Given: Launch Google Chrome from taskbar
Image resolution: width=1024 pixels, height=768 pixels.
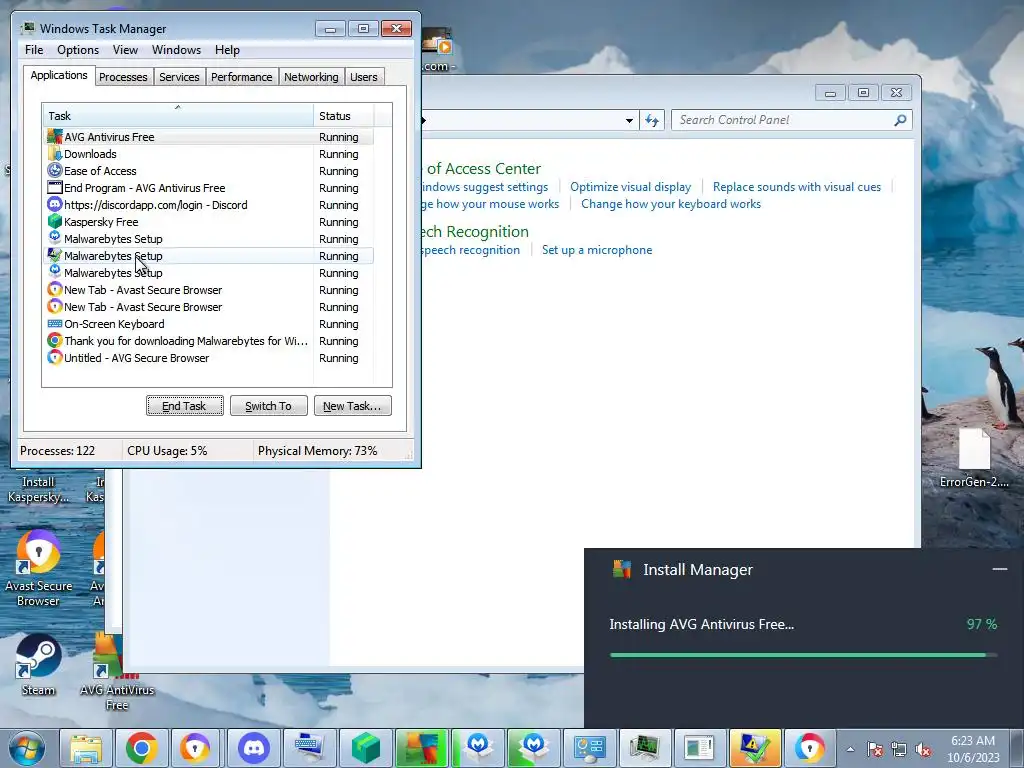Looking at the screenshot, I should click(x=142, y=748).
